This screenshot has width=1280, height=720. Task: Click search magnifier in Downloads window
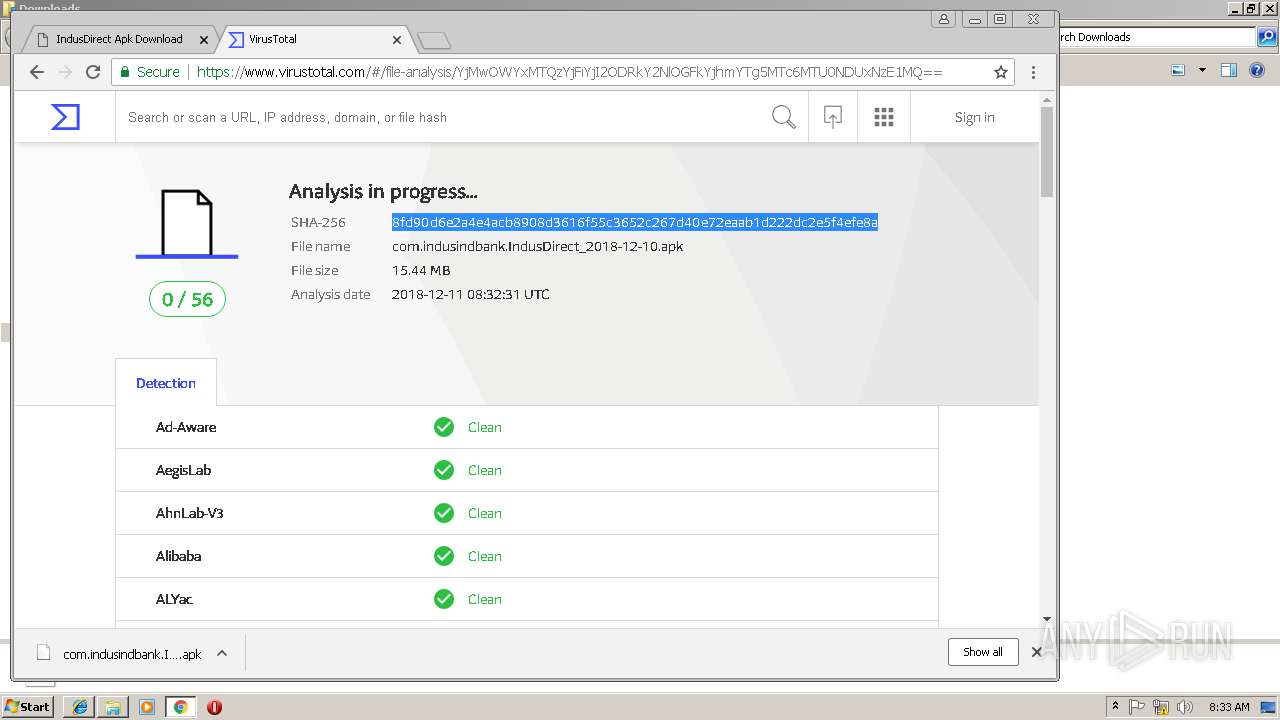[1266, 37]
